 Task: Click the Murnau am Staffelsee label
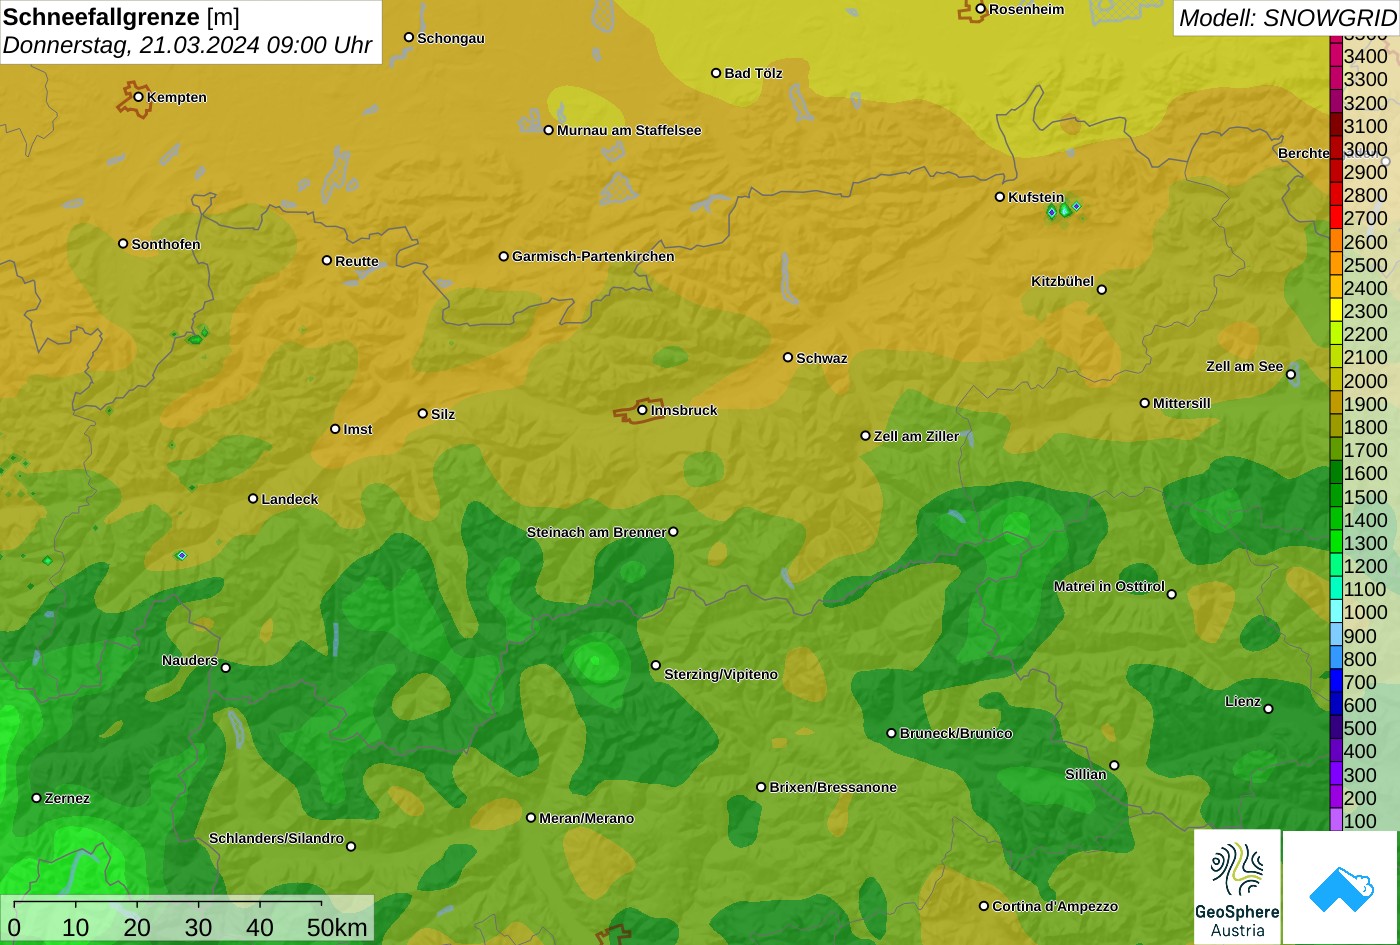point(629,130)
